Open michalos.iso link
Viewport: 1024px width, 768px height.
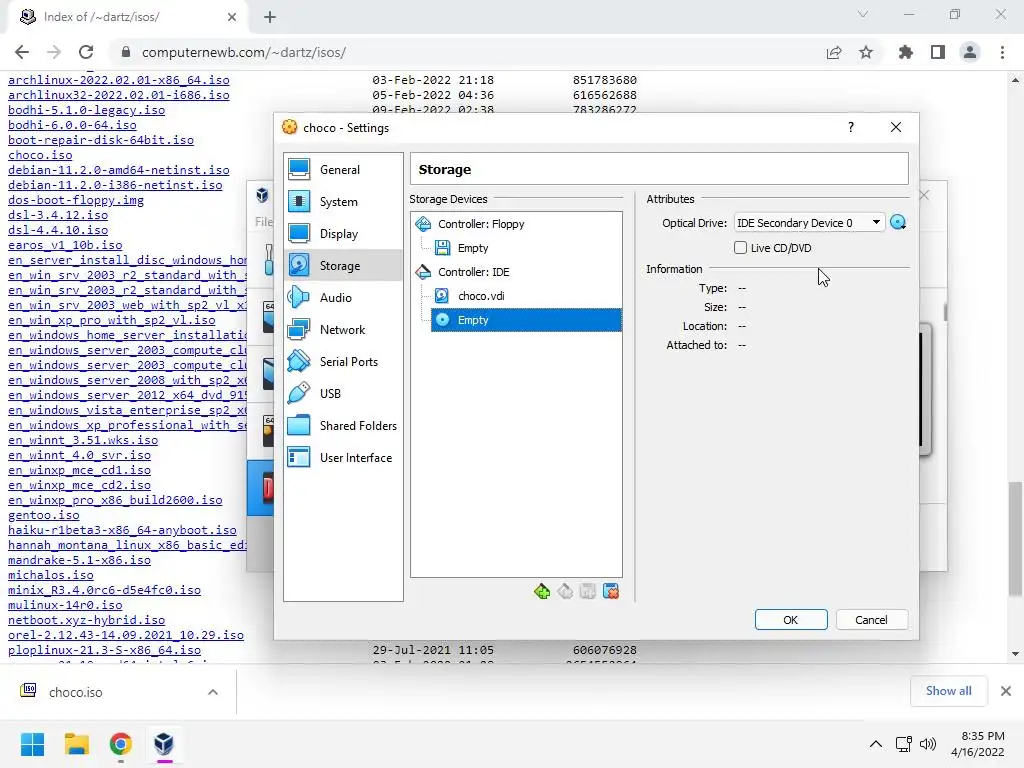(51, 575)
